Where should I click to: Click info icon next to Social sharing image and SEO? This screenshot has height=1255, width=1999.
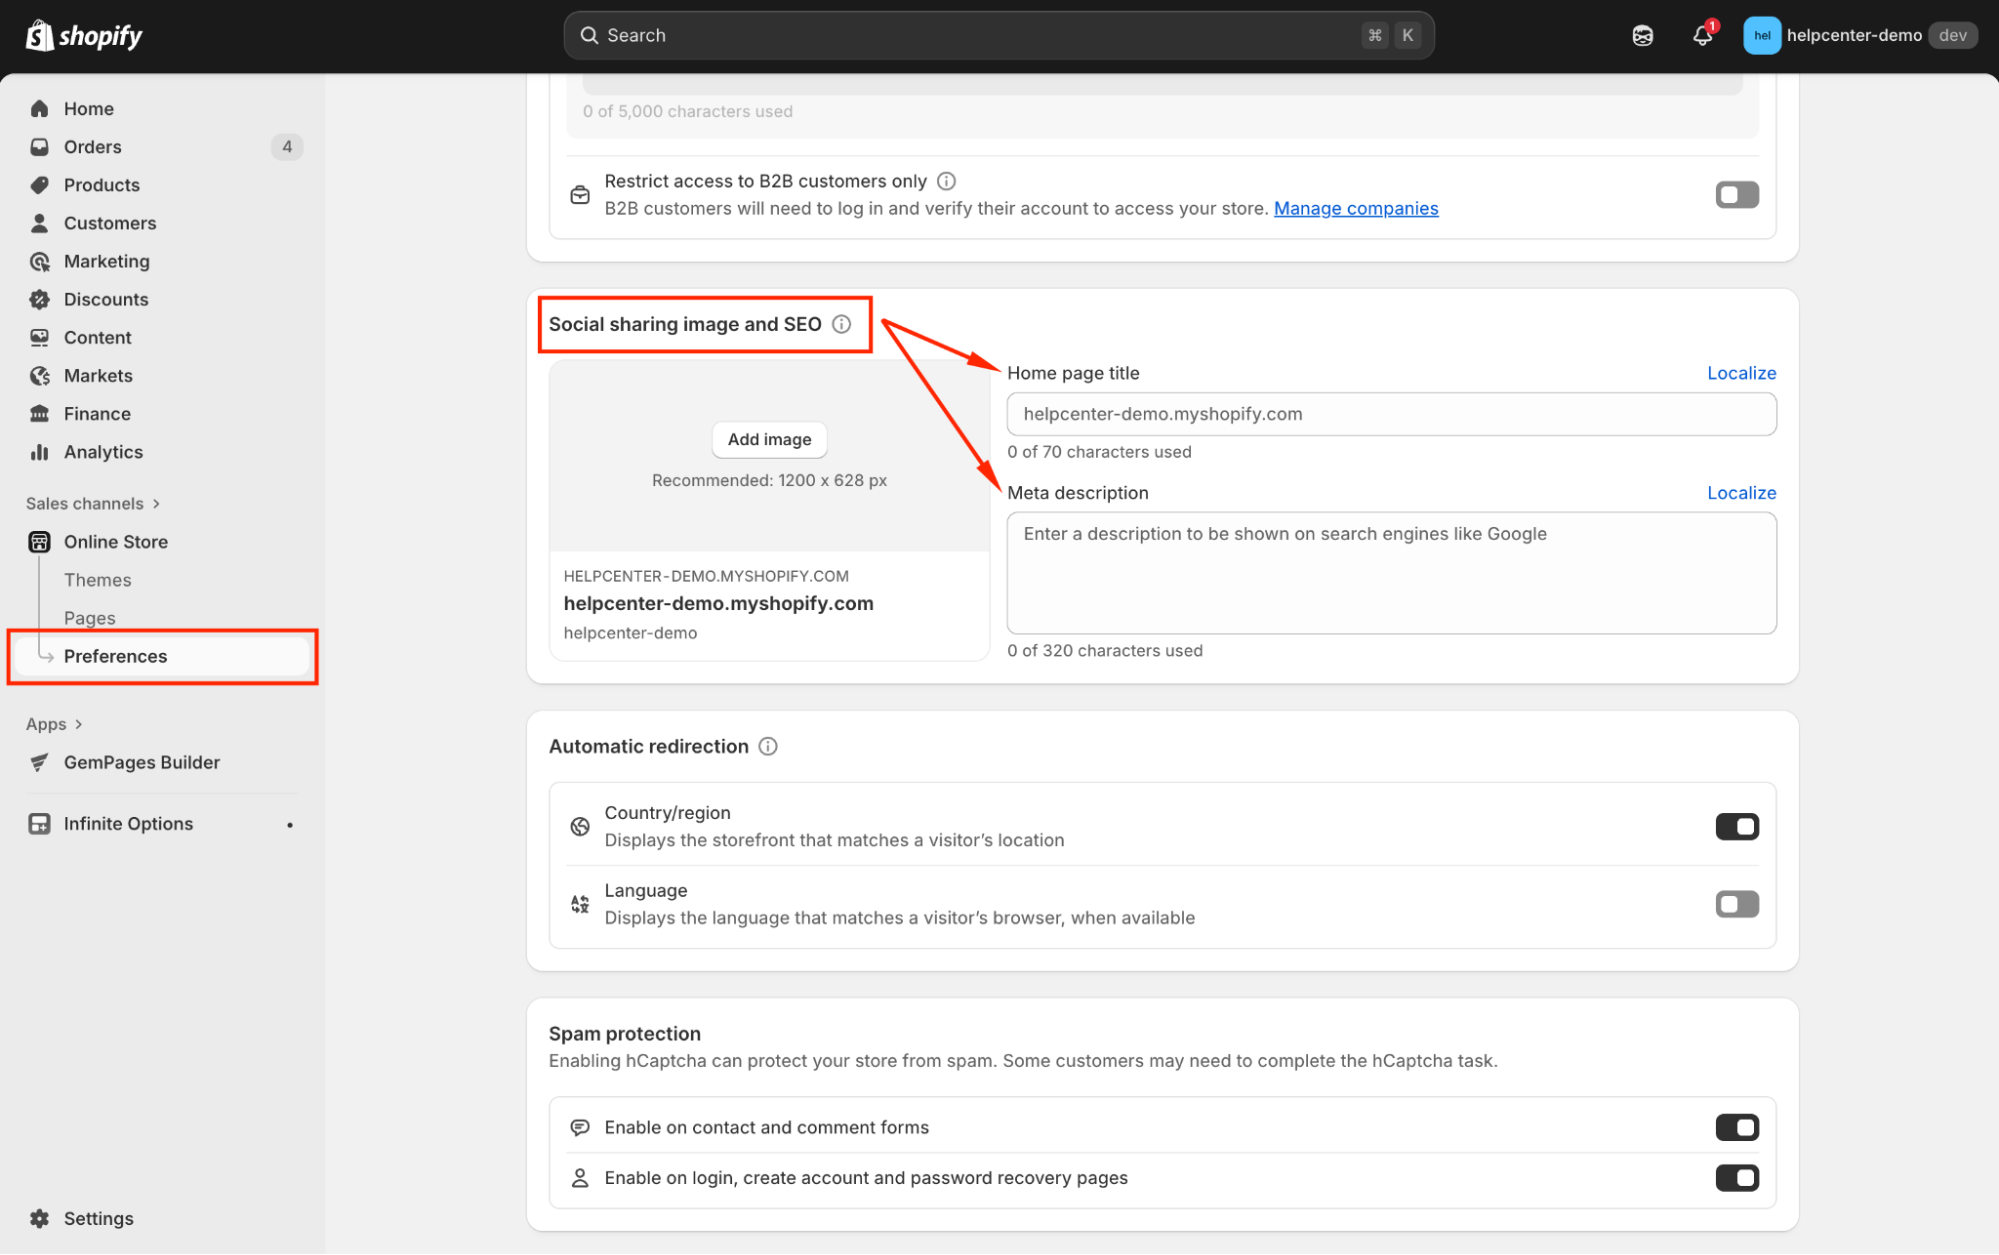click(841, 324)
